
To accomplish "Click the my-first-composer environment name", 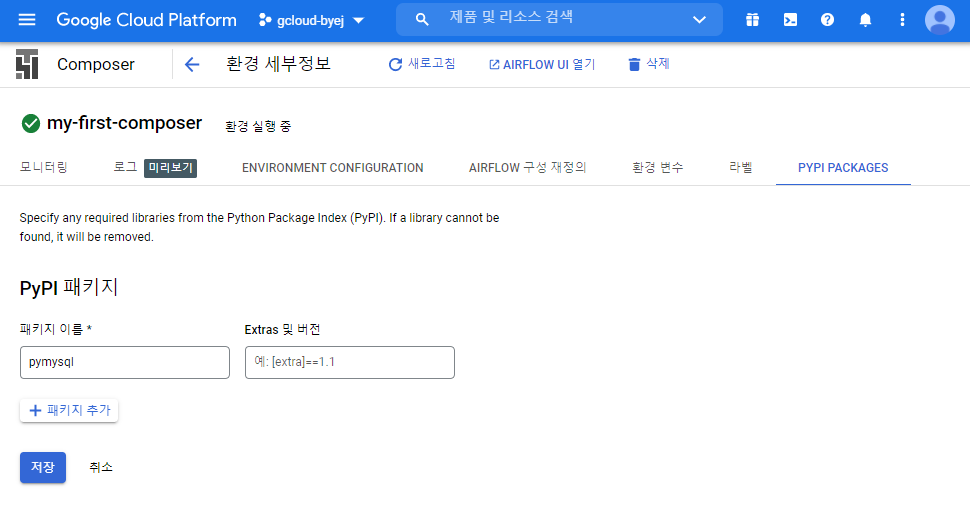I will point(124,123).
